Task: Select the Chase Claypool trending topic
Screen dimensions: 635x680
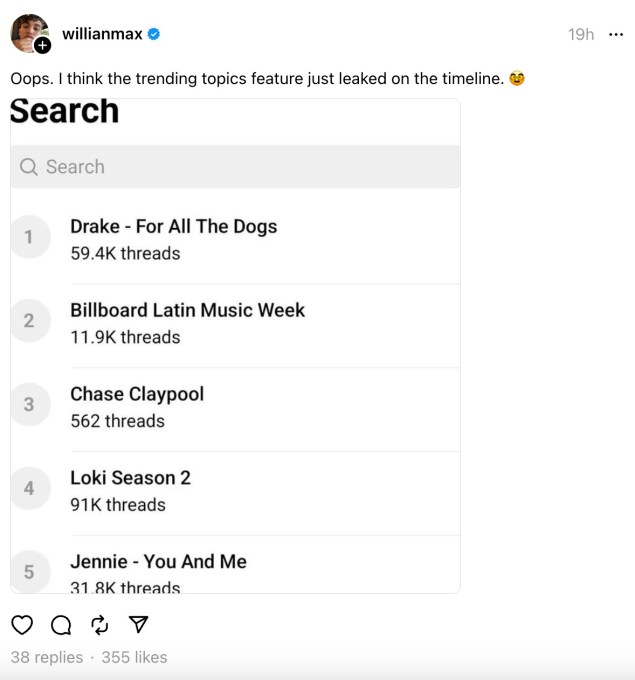Action: pos(137,394)
